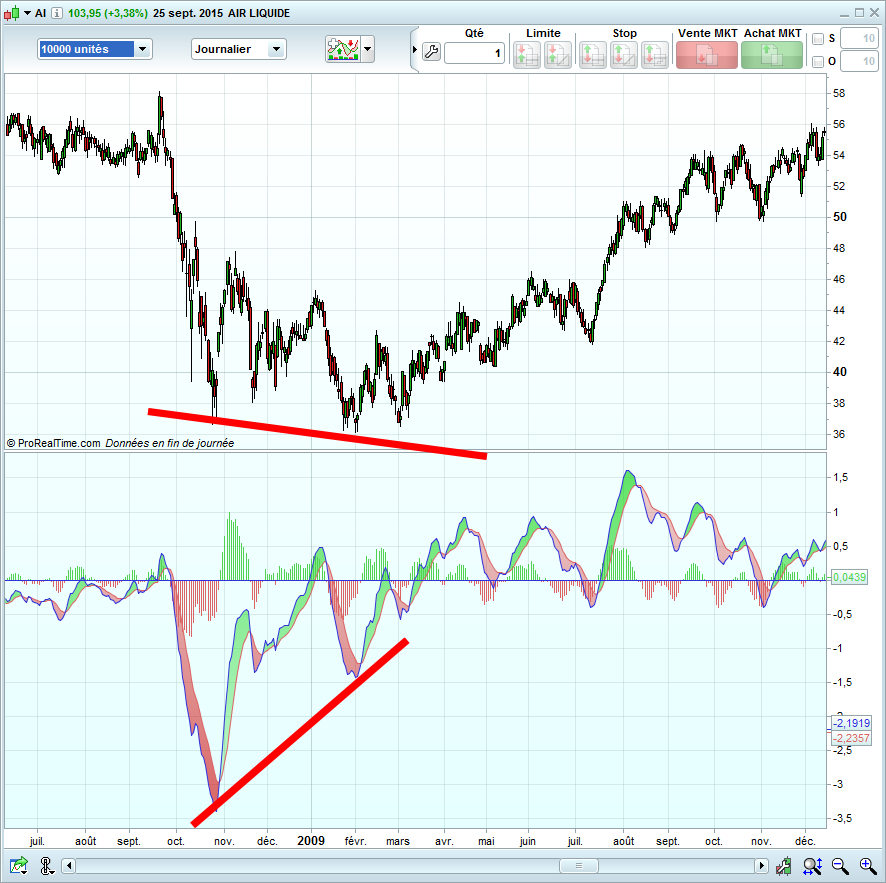
Task: Click the Qté quantity input field
Action: pos(474,53)
